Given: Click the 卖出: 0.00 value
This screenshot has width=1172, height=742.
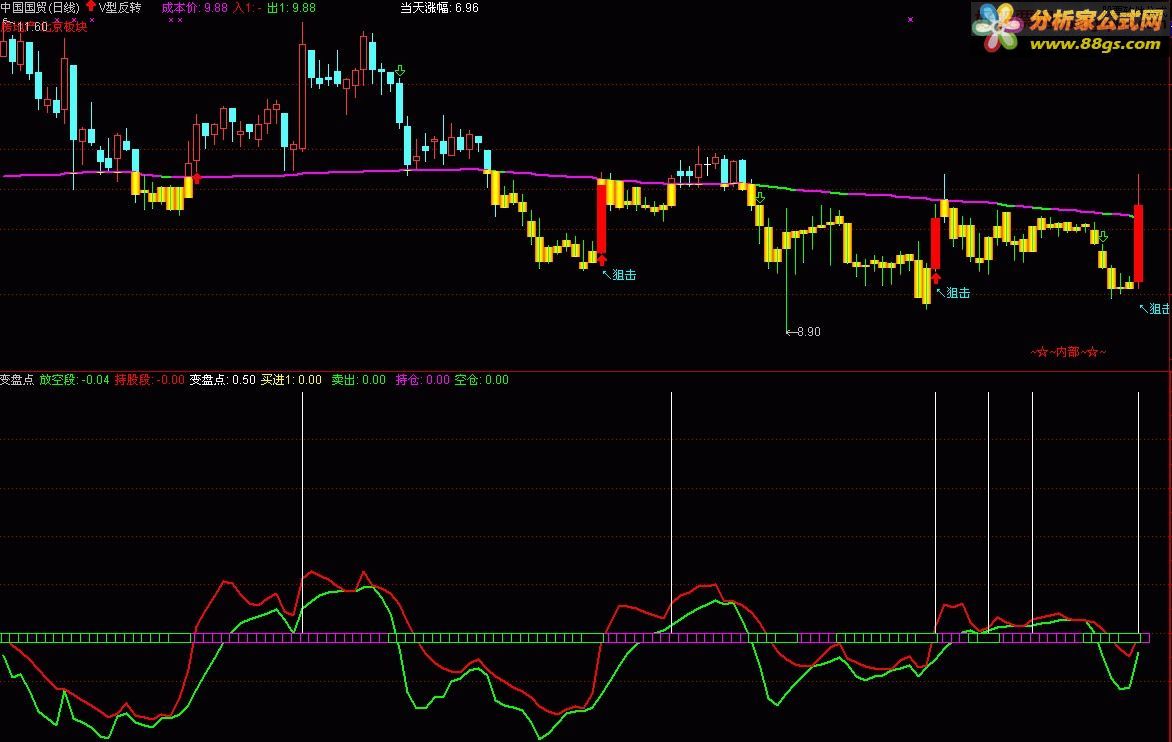Looking at the screenshot, I should coord(359,380).
